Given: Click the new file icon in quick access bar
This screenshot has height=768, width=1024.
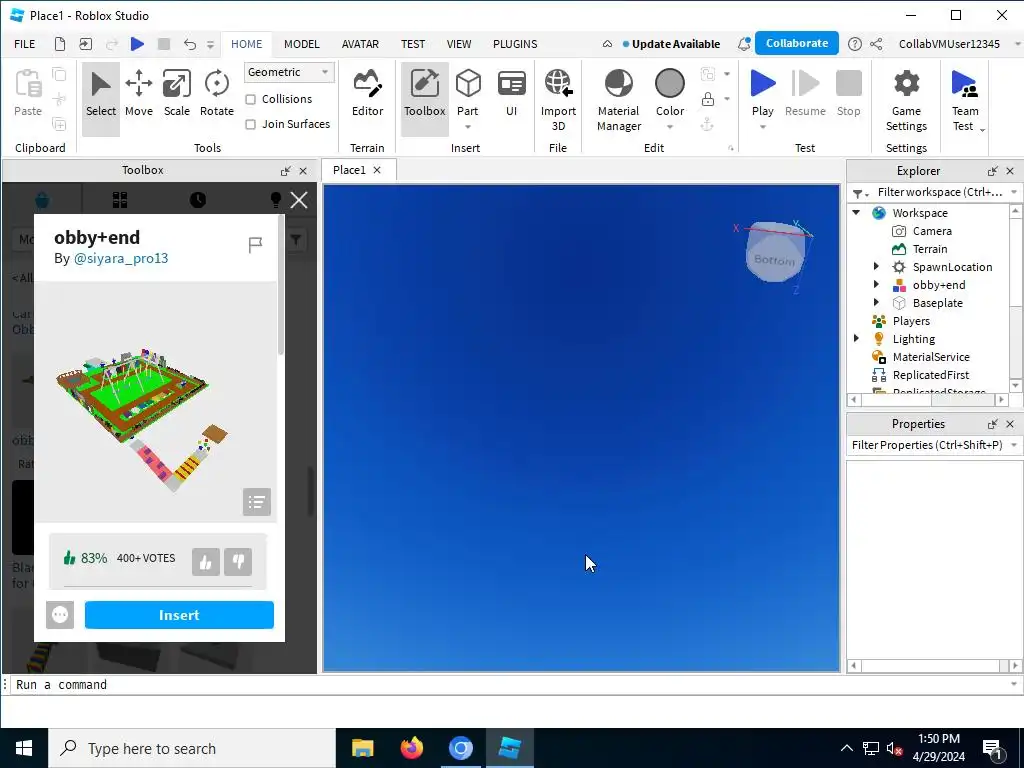Looking at the screenshot, I should [x=59, y=44].
